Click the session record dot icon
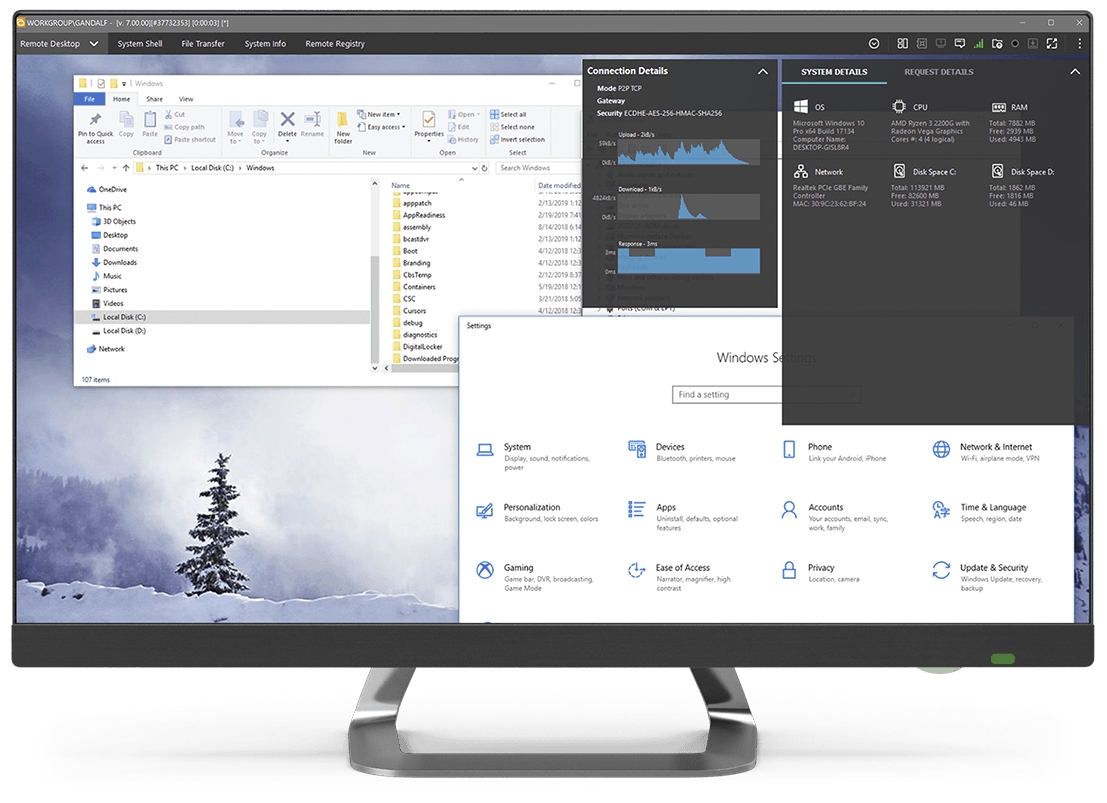1107x803 pixels. tap(1015, 44)
